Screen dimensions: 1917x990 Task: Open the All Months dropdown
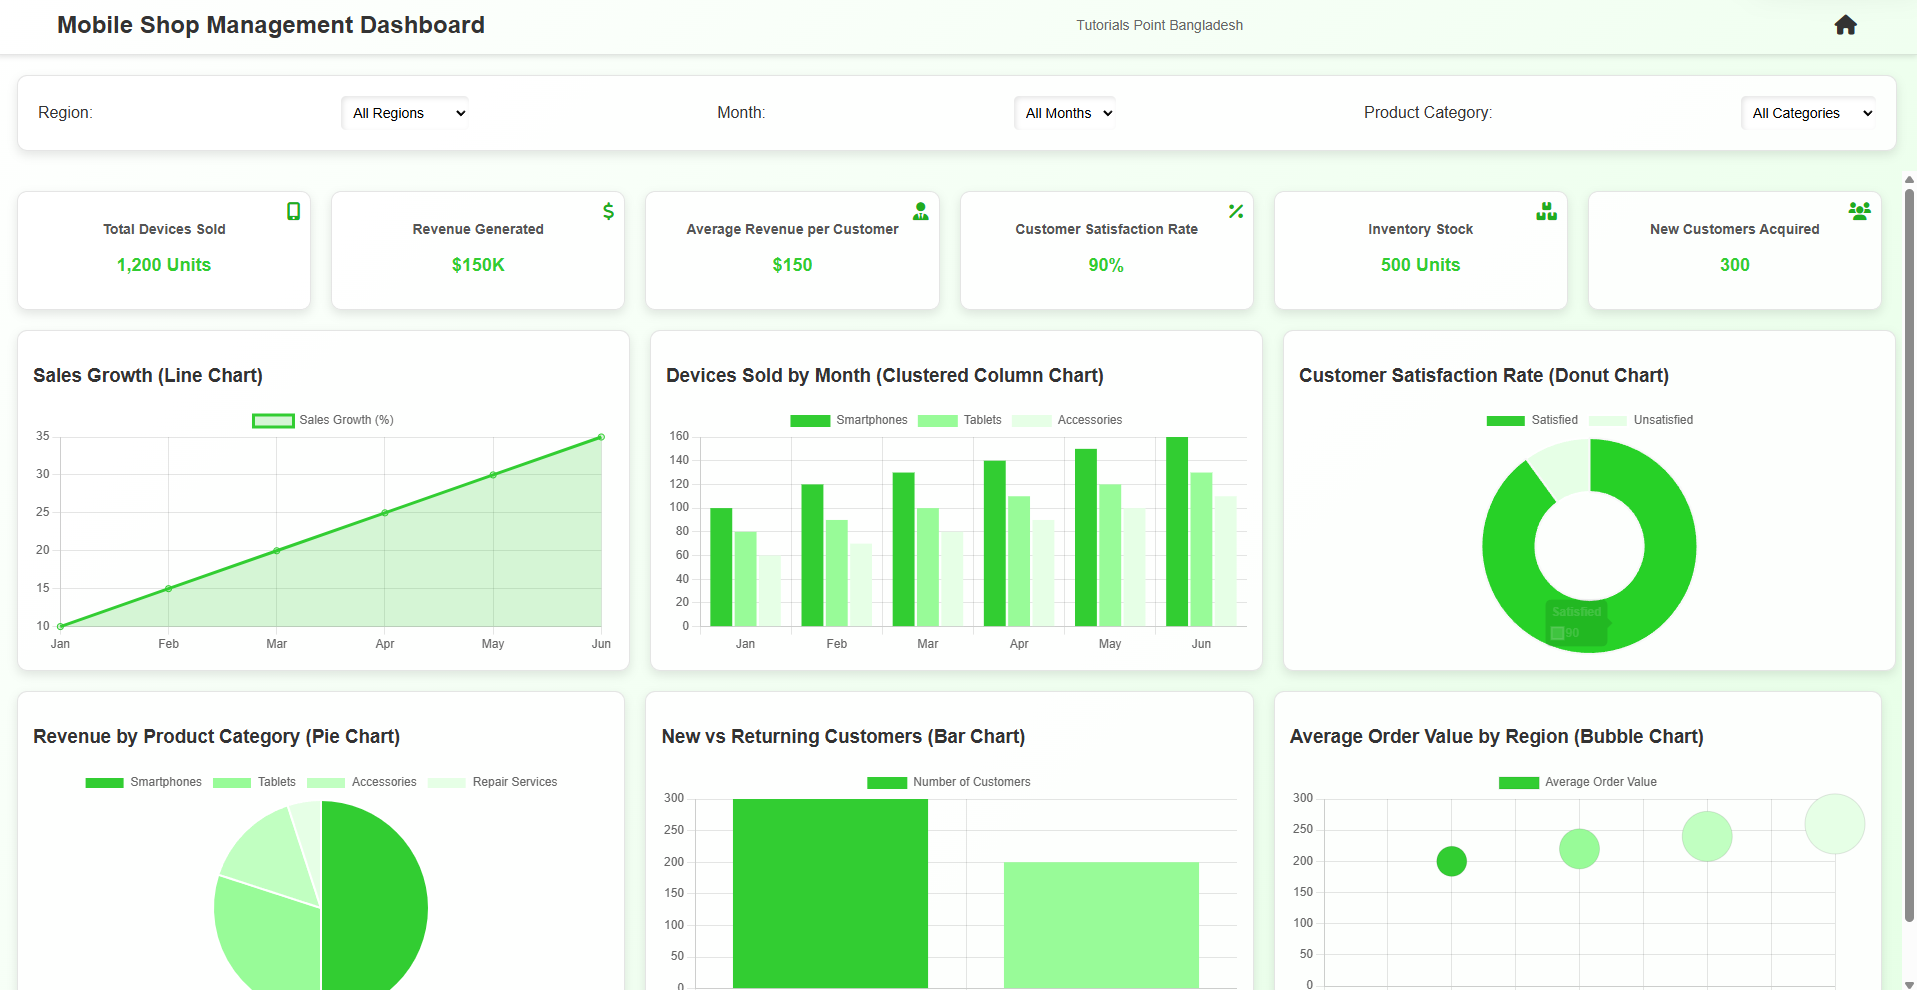pos(1067,113)
